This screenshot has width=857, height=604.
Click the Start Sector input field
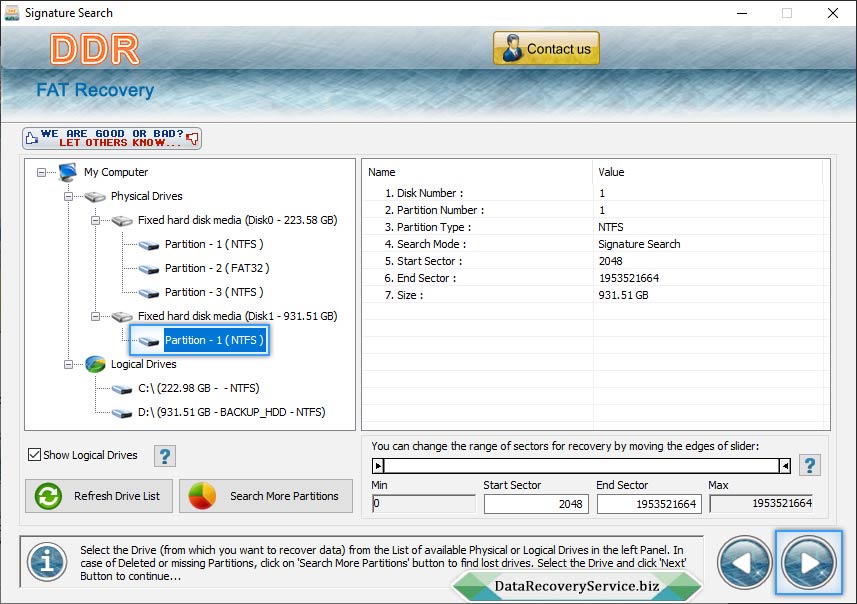pyautogui.click(x=536, y=504)
